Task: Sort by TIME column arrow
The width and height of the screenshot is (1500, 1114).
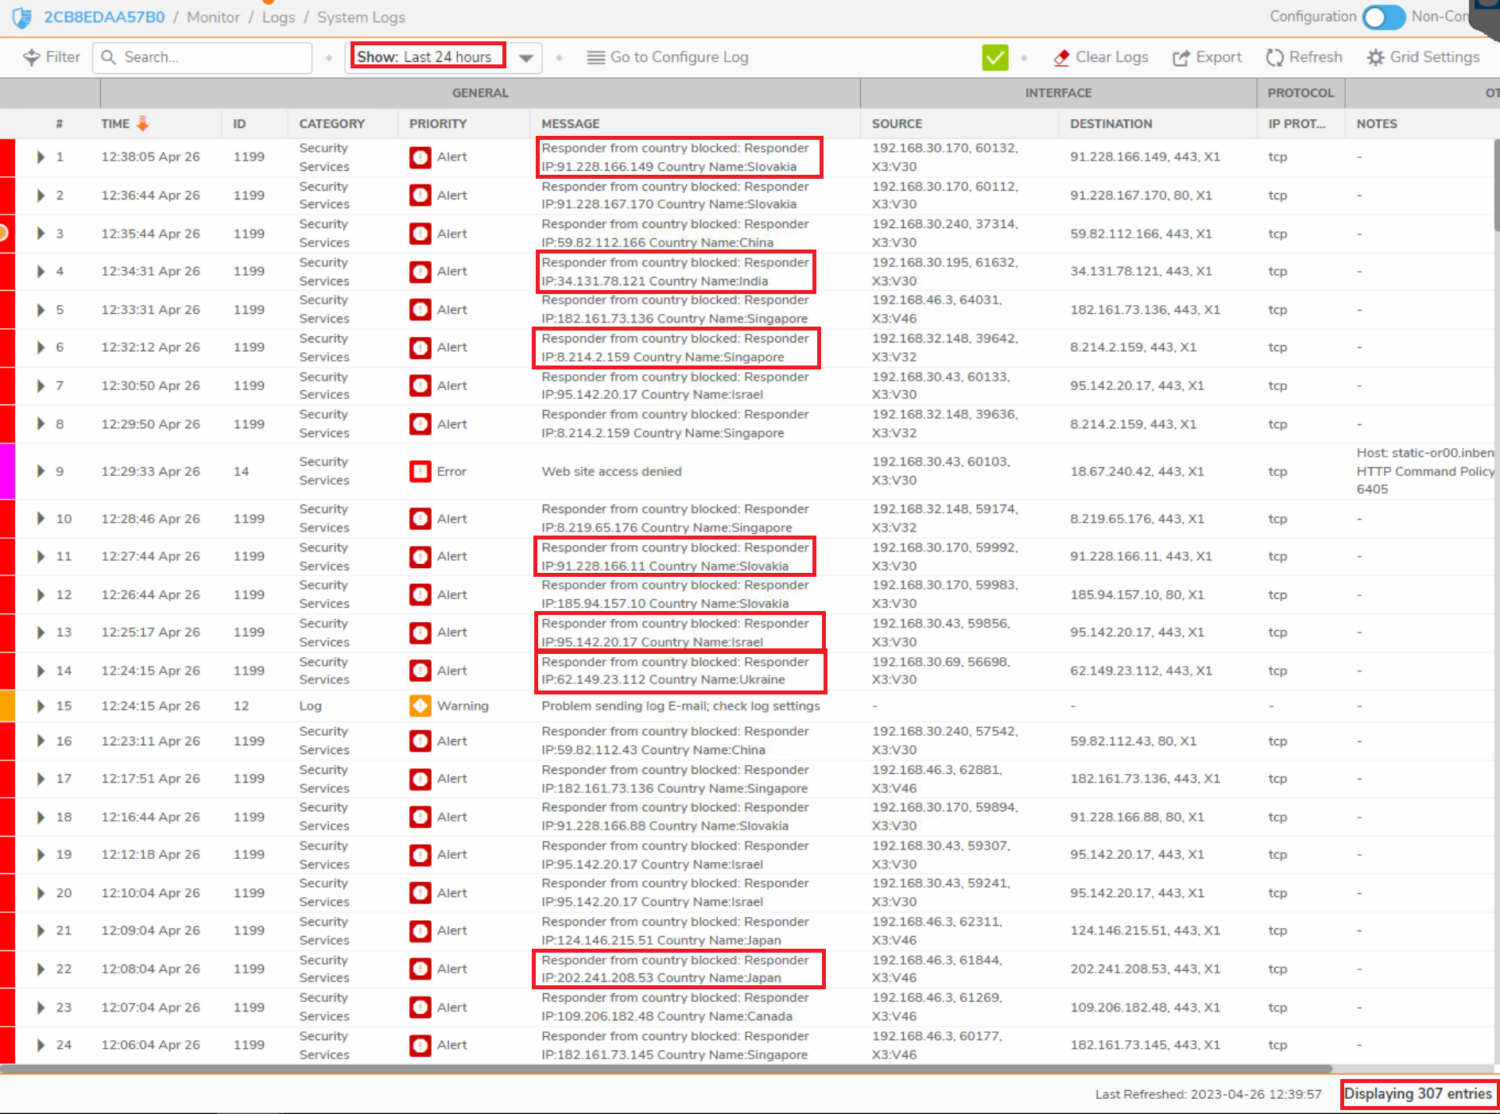Action: pos(143,123)
